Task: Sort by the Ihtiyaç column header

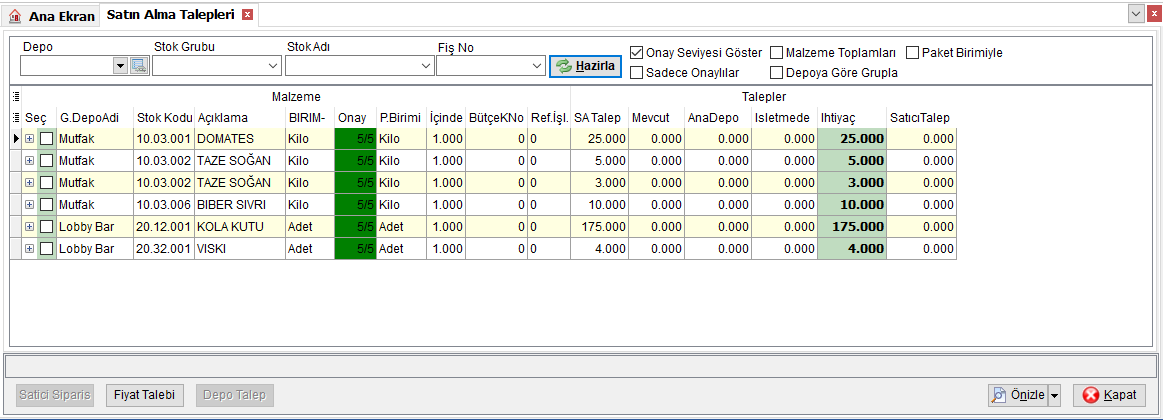Action: coord(852,117)
